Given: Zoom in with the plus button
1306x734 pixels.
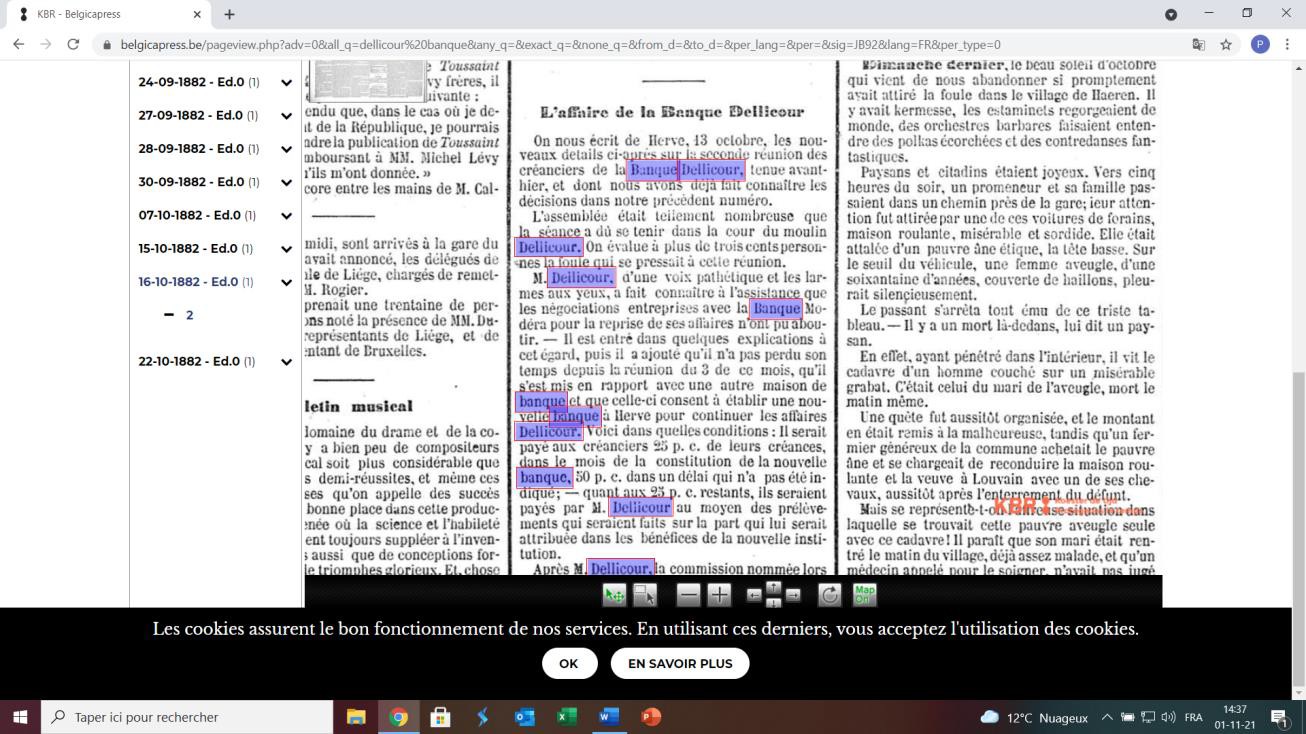Looking at the screenshot, I should click(719, 595).
